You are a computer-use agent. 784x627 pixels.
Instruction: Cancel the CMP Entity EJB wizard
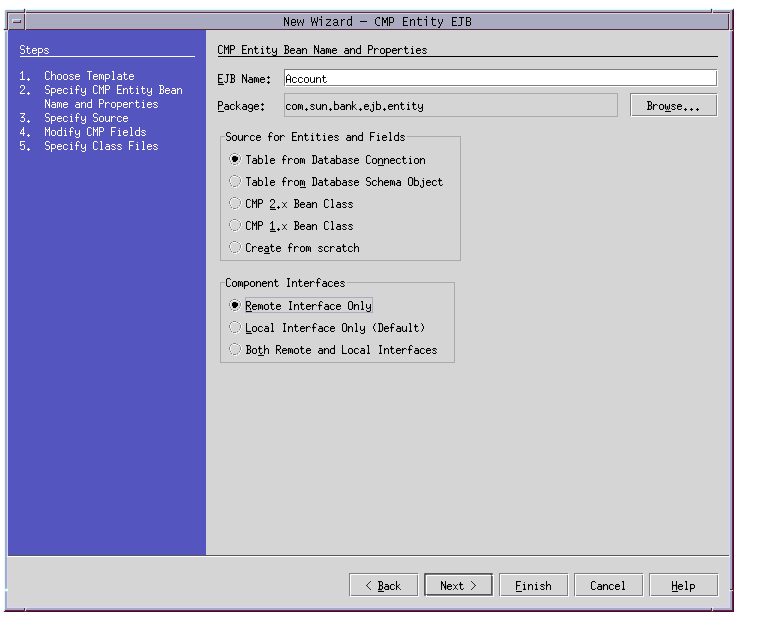click(608, 585)
